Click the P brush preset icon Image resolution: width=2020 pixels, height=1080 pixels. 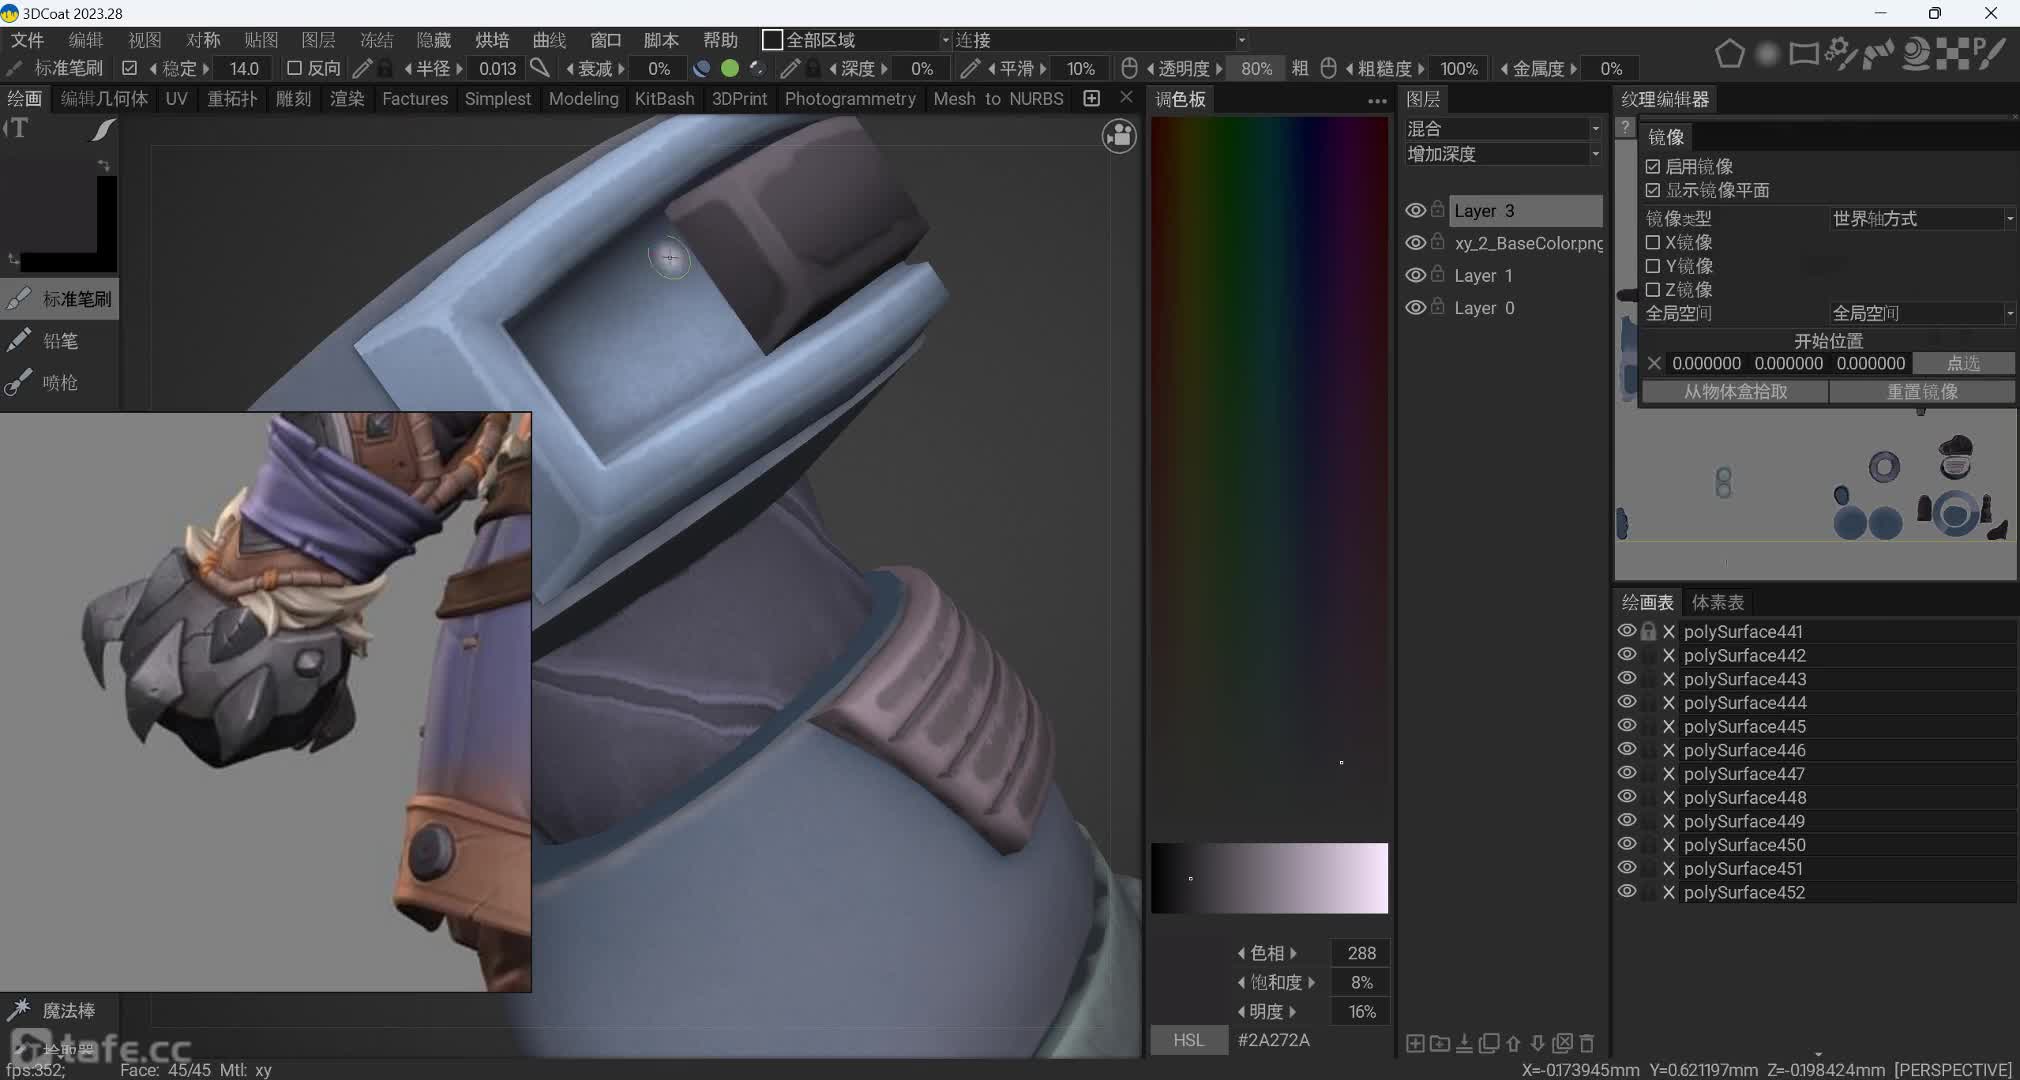coord(1990,53)
